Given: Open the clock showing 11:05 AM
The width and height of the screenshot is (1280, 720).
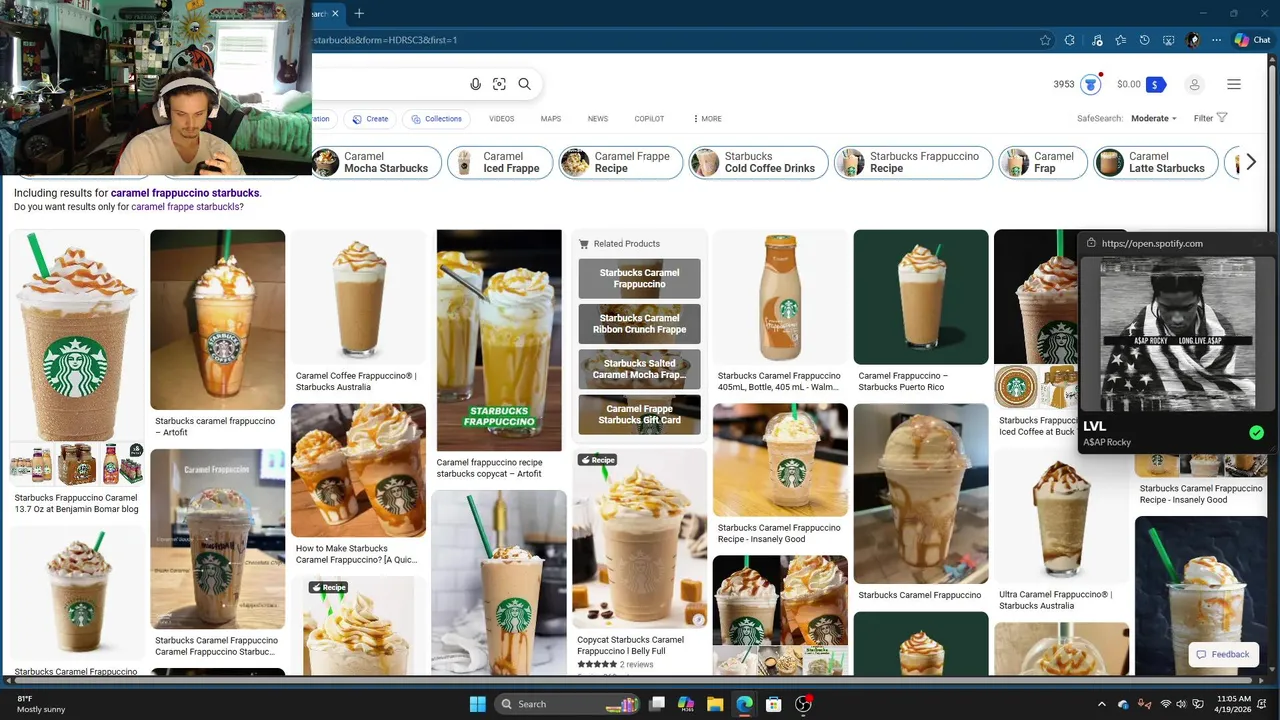Looking at the screenshot, I should (x=1234, y=704).
